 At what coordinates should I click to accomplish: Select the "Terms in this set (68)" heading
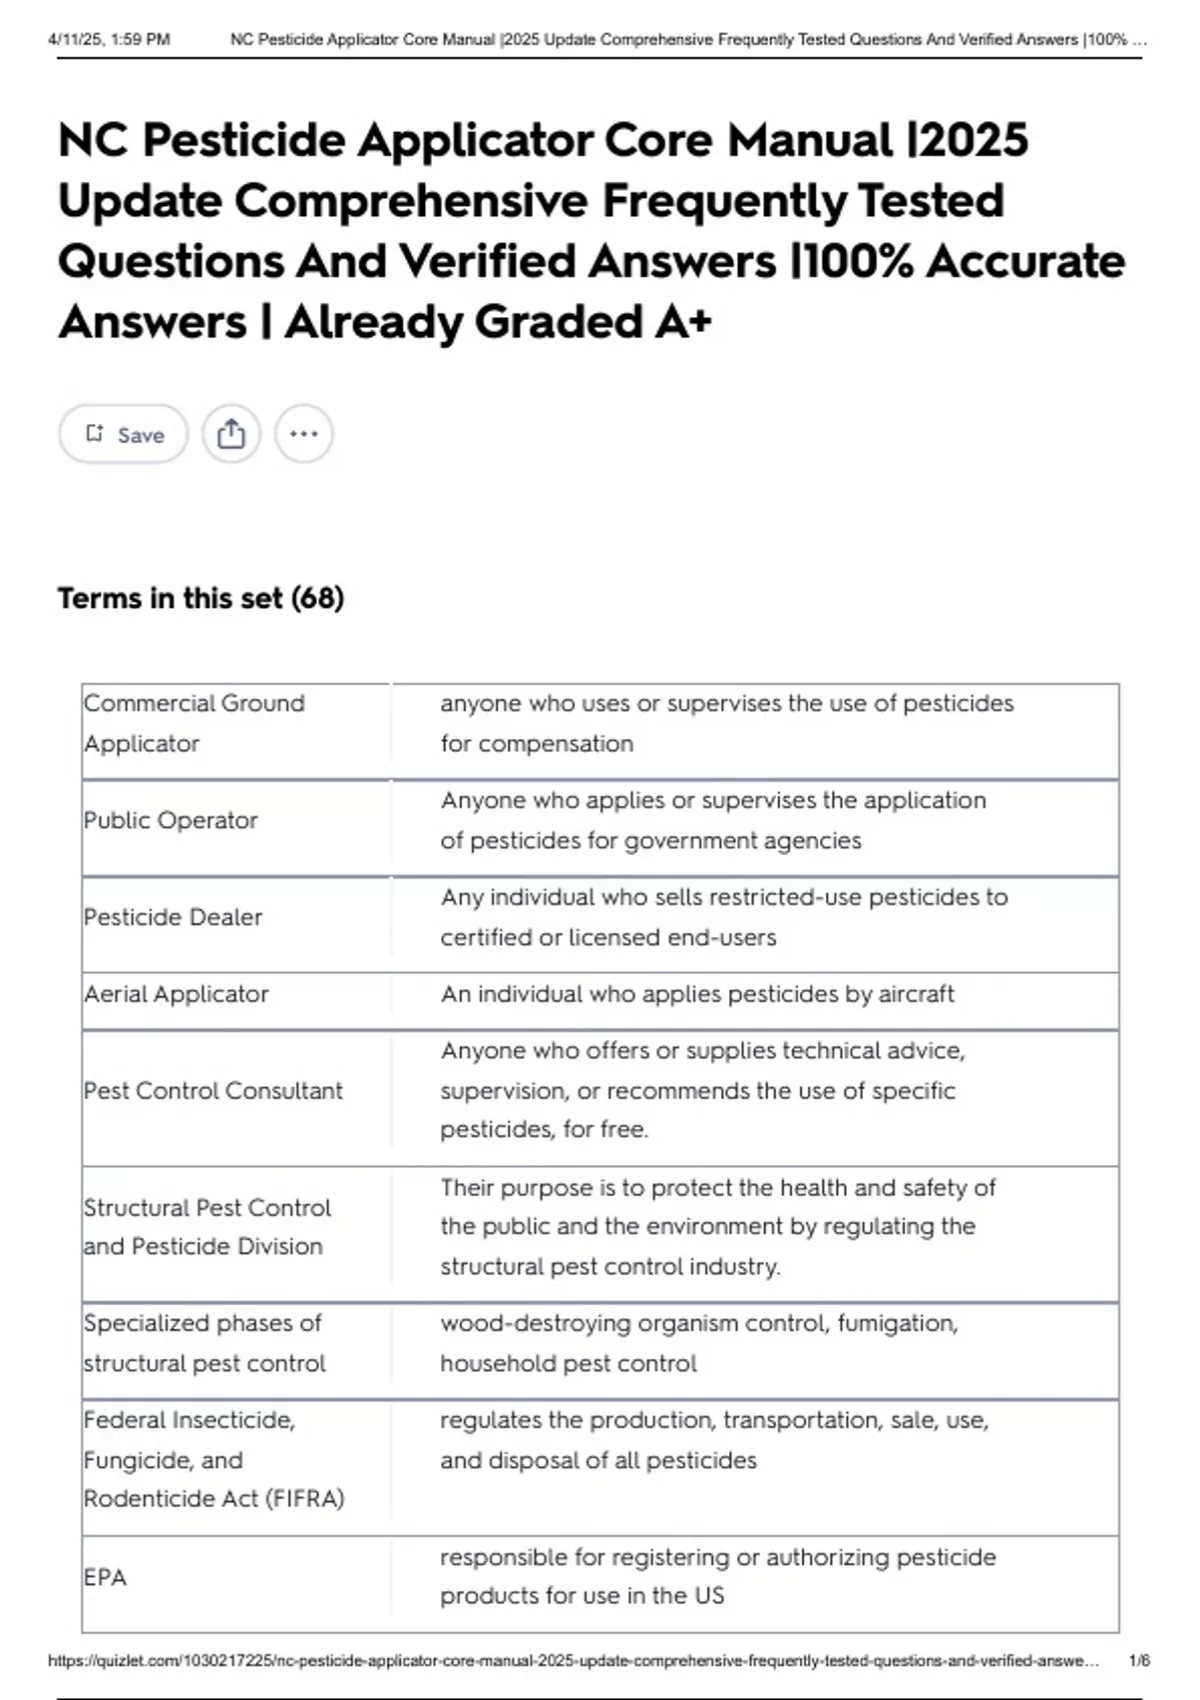coord(201,598)
